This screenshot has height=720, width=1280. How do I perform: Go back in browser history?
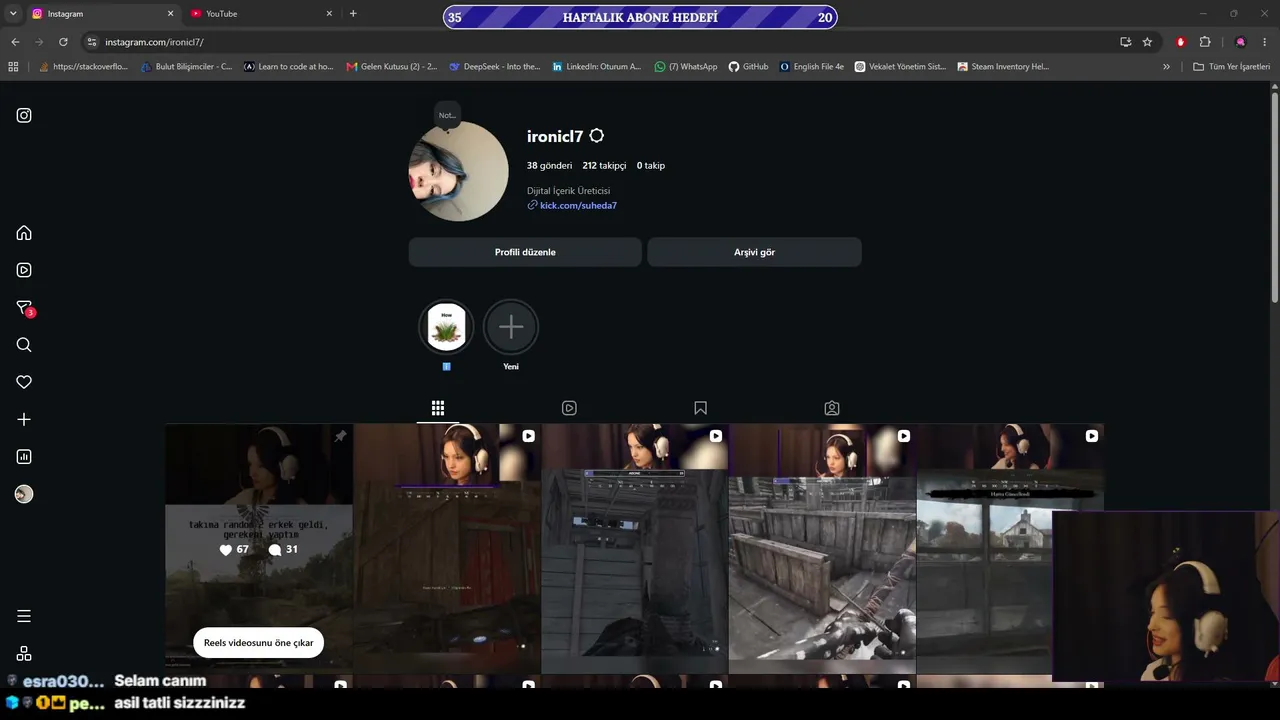click(x=15, y=42)
